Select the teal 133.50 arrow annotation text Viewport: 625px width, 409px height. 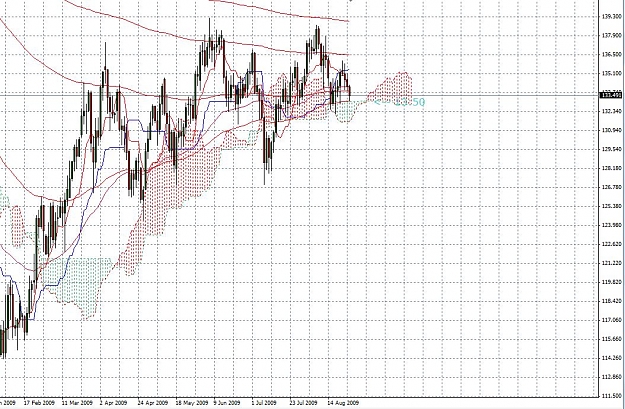point(400,102)
